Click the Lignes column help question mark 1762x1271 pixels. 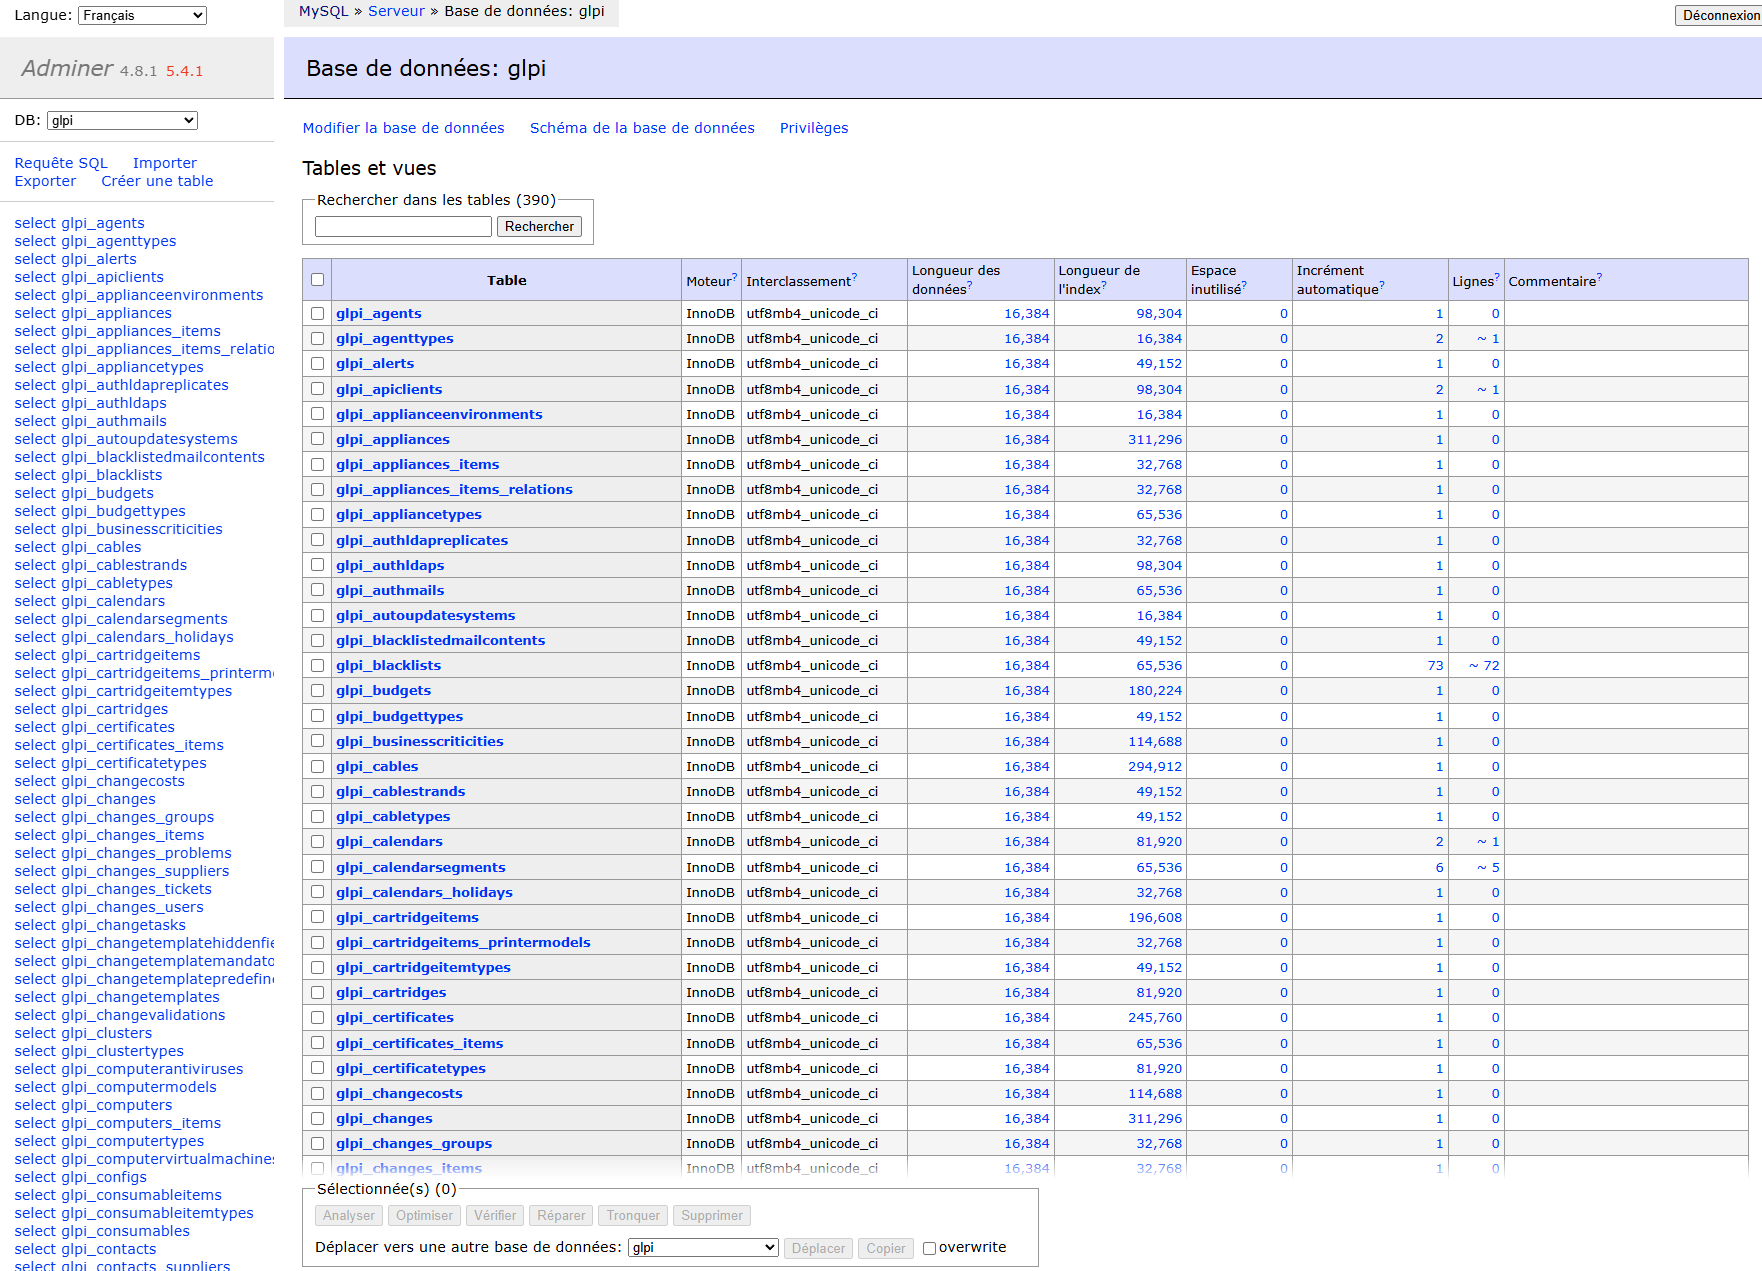1496,277
